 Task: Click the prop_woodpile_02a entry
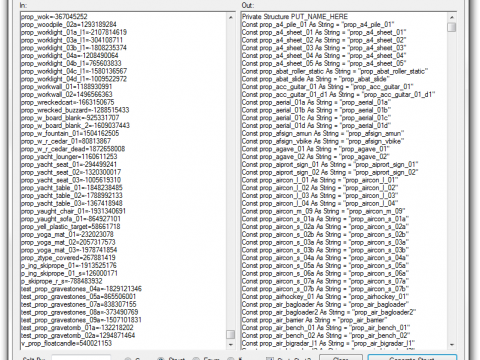pyautogui.click(x=69, y=24)
